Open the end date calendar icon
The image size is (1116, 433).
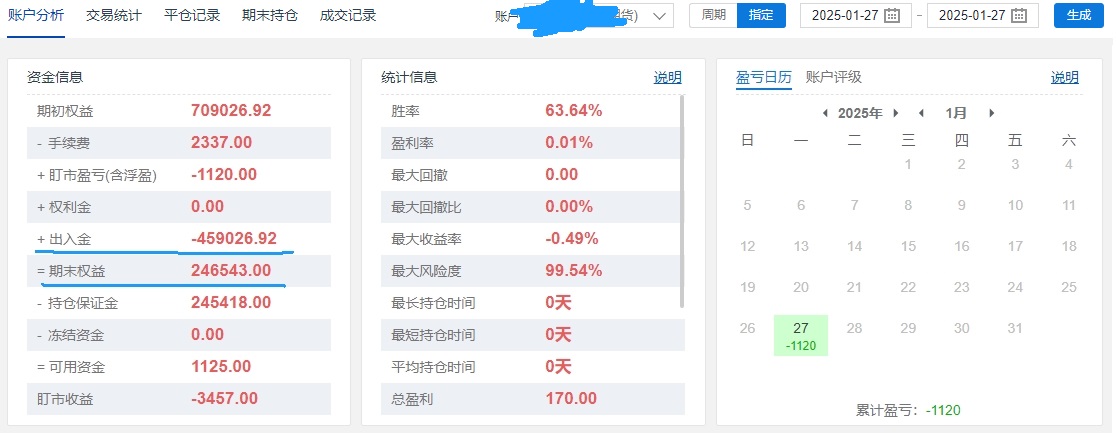point(1018,16)
